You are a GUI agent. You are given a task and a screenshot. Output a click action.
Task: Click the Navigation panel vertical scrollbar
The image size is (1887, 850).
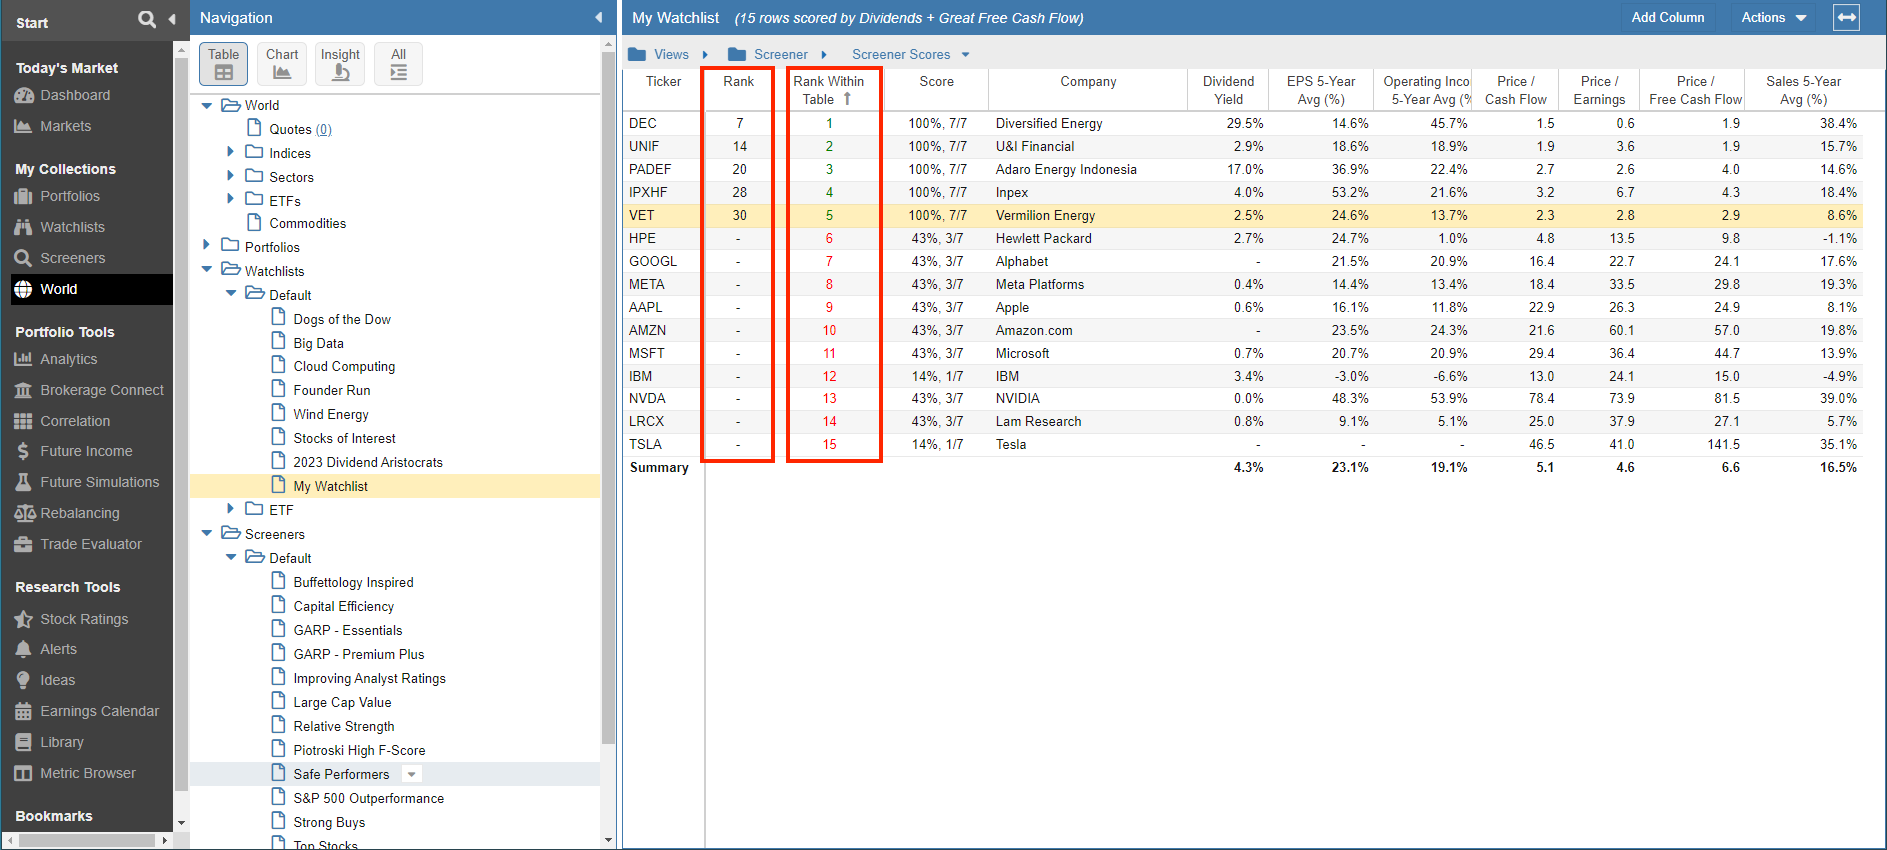tap(608, 400)
